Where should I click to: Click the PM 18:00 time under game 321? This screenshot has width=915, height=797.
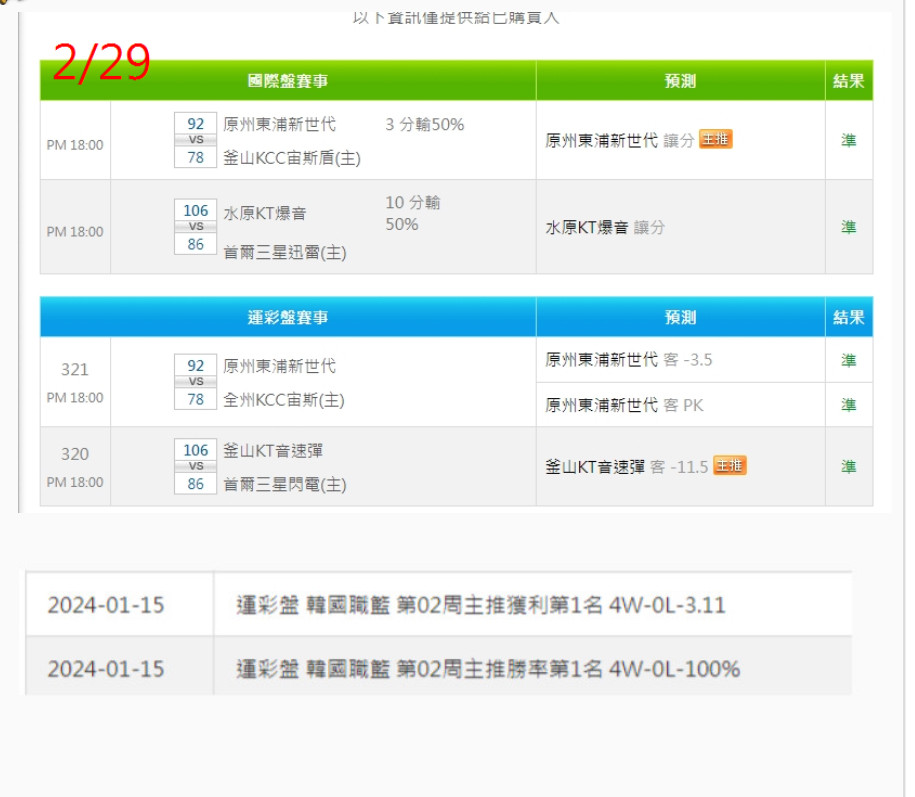(x=75, y=397)
